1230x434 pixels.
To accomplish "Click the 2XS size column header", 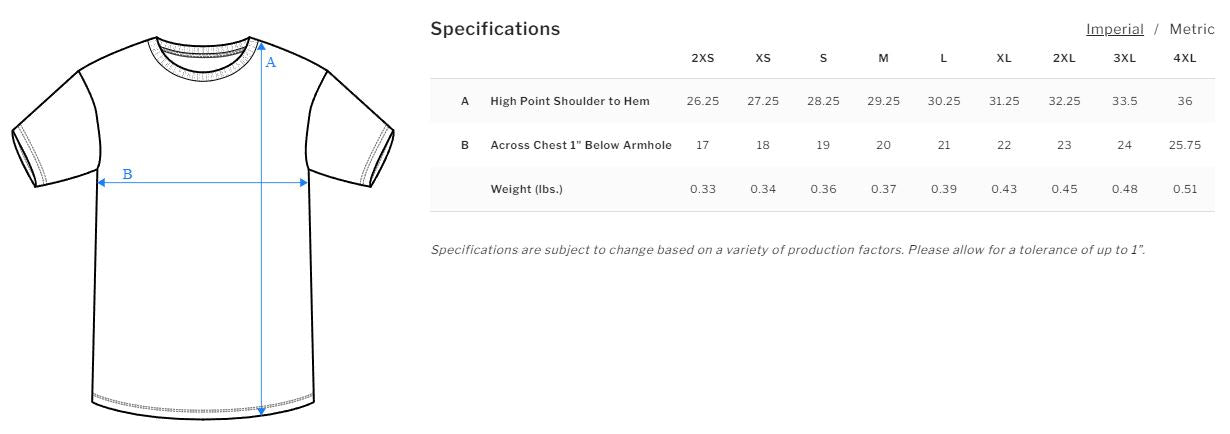I will tap(703, 58).
